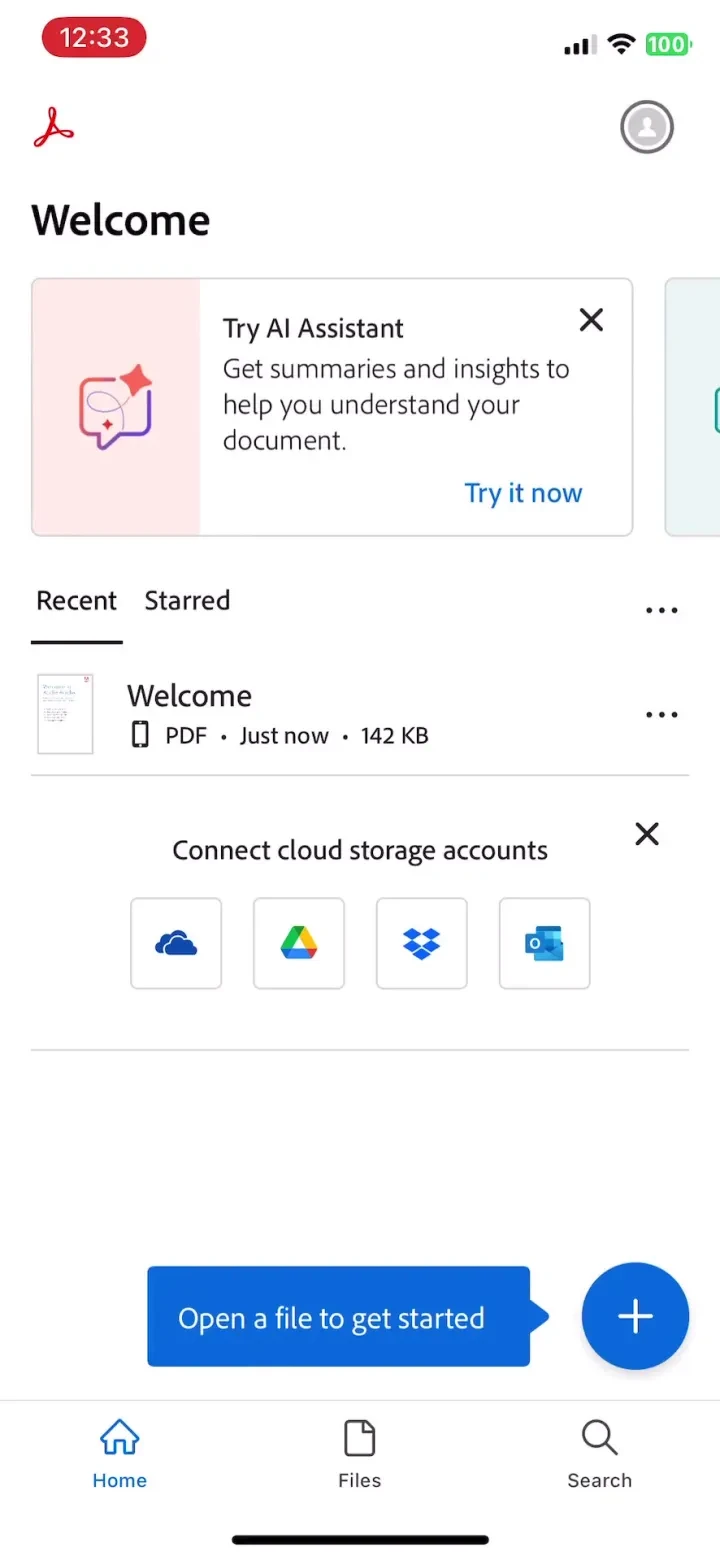720x1560 pixels.
Task: Tap Try it now link
Action: 523,493
